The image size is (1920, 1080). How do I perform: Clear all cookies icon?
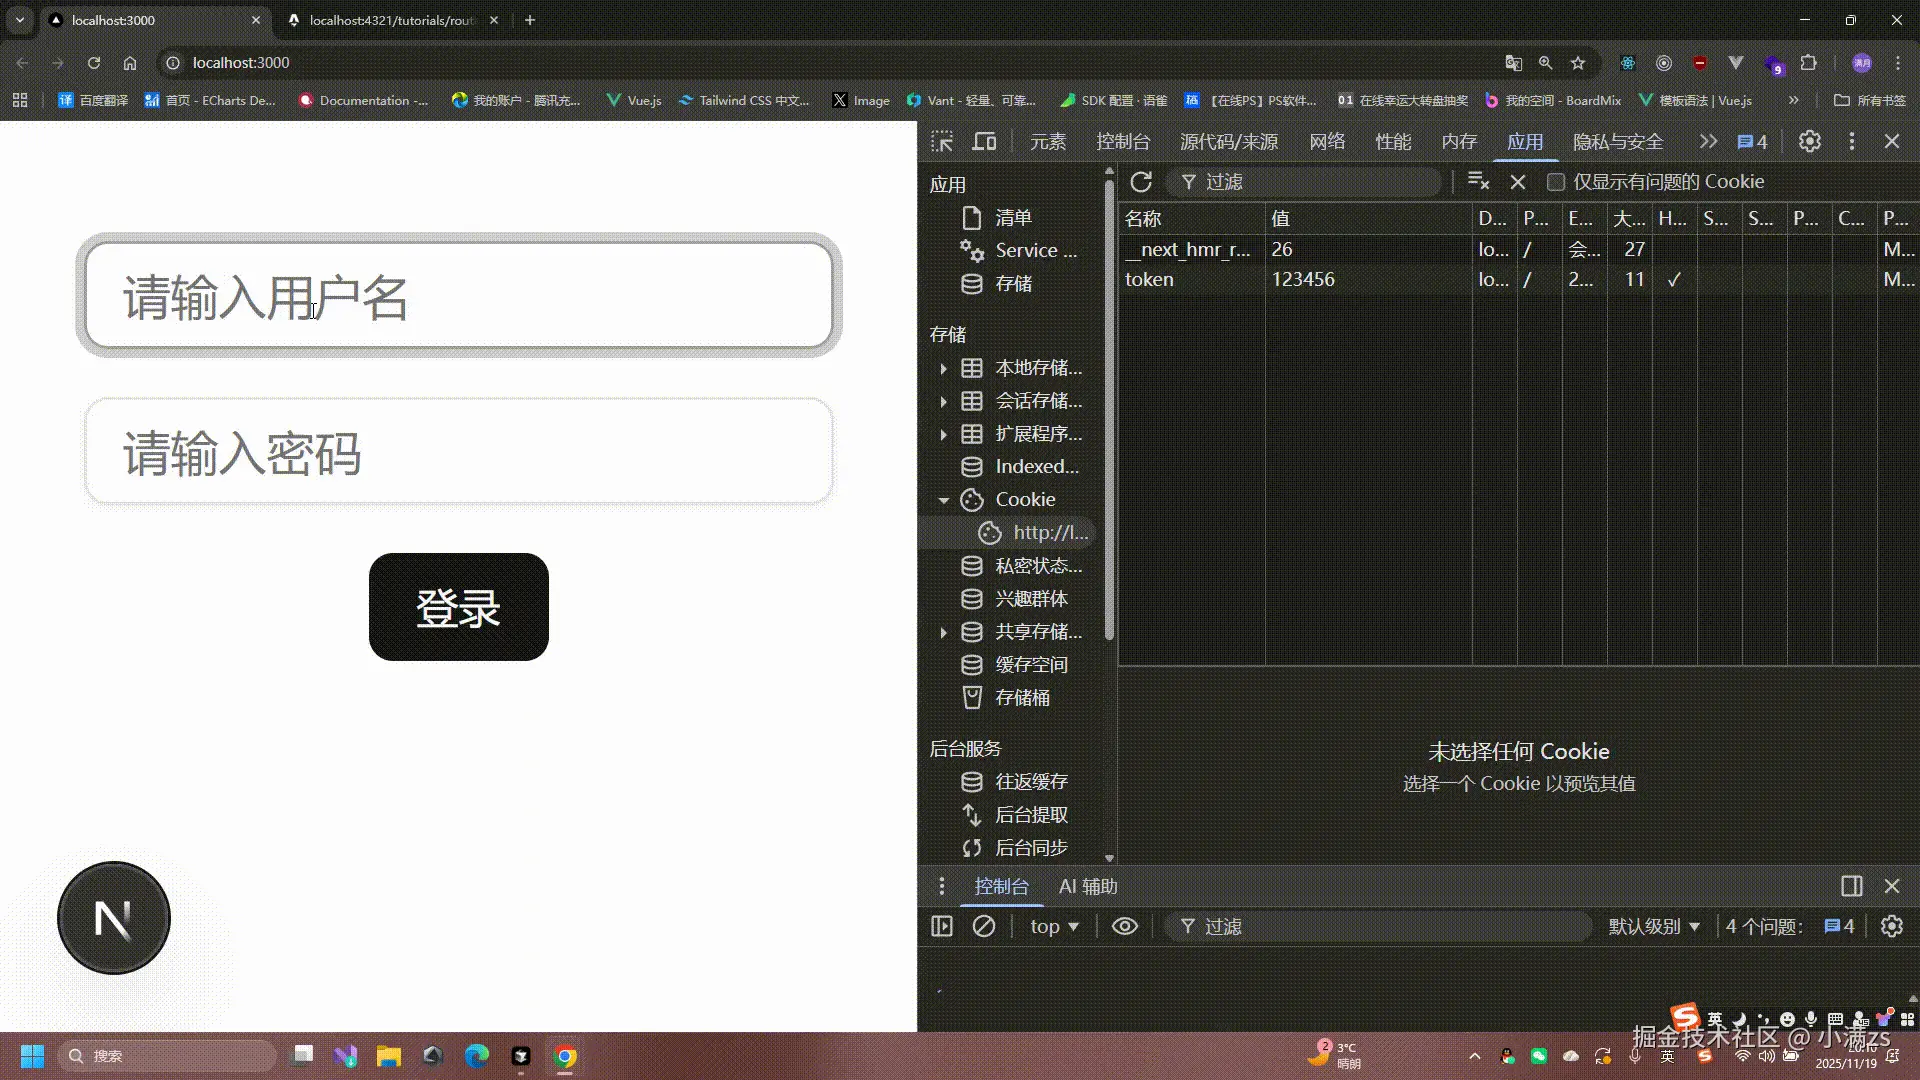pyautogui.click(x=1478, y=181)
